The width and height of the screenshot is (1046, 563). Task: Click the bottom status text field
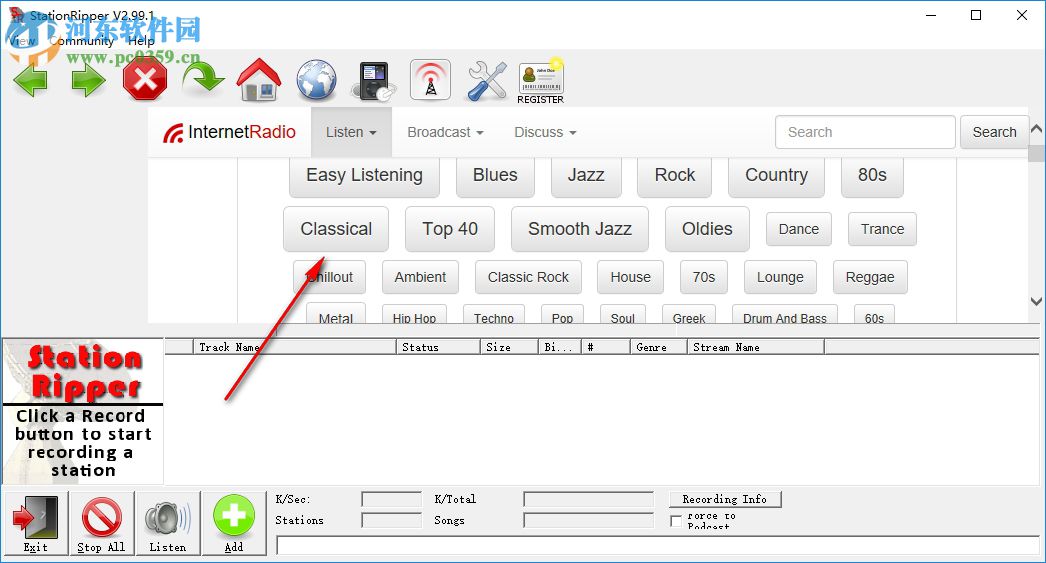pos(658,546)
